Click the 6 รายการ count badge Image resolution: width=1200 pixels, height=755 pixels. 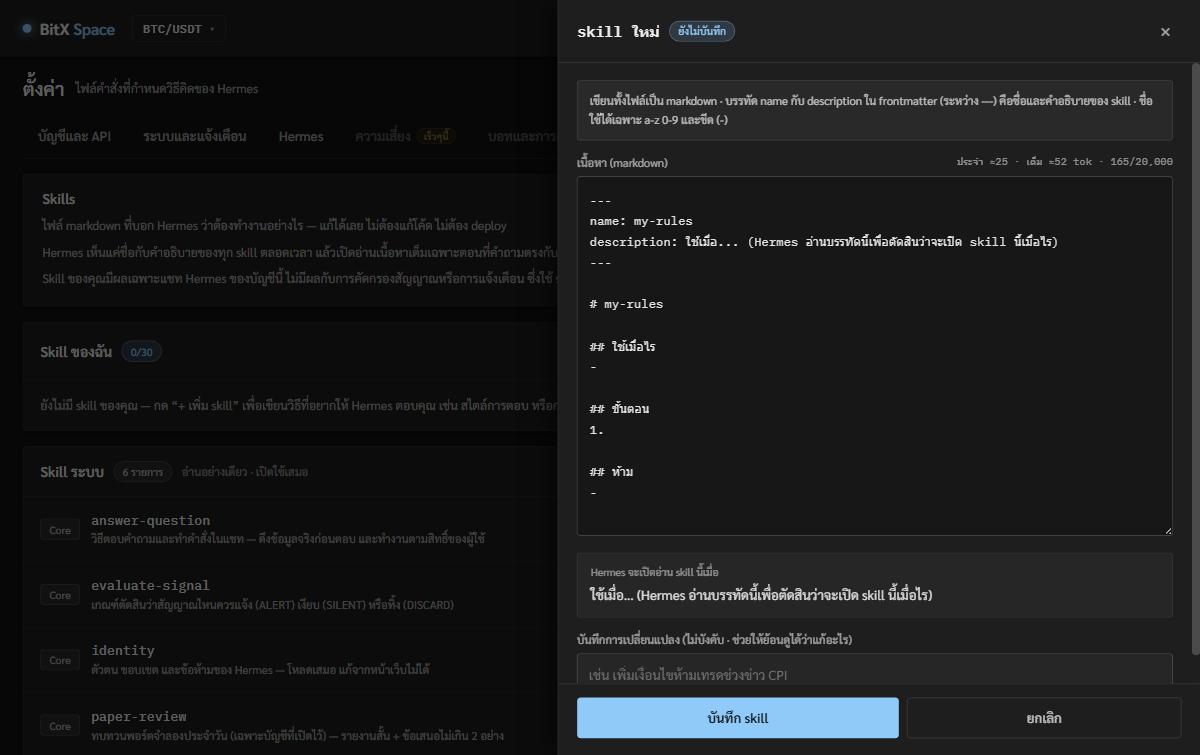pyautogui.click(x=142, y=472)
